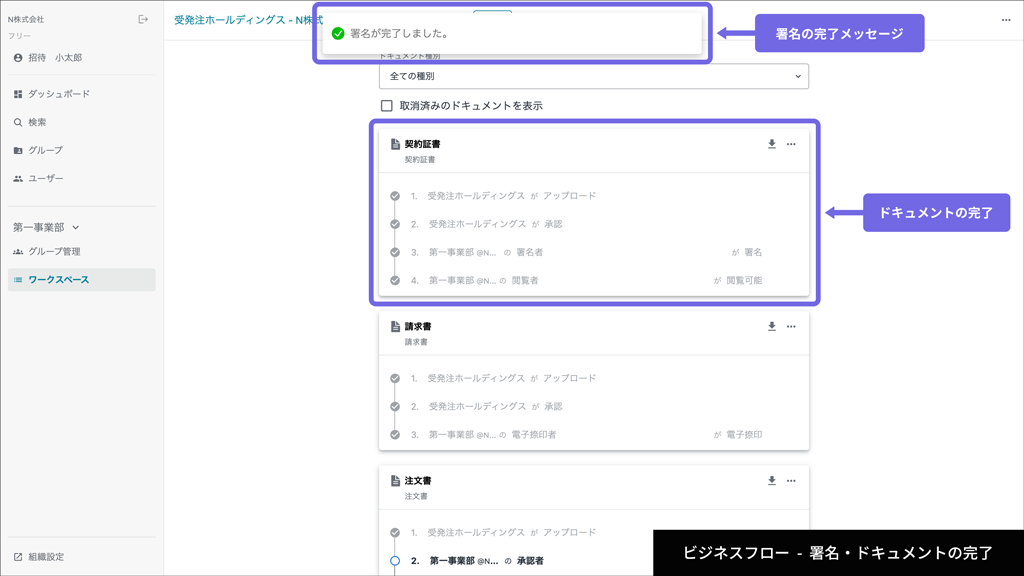Click the blue in-progress circle of 注文書 step 2
The width and height of the screenshot is (1024, 576).
[x=395, y=560]
